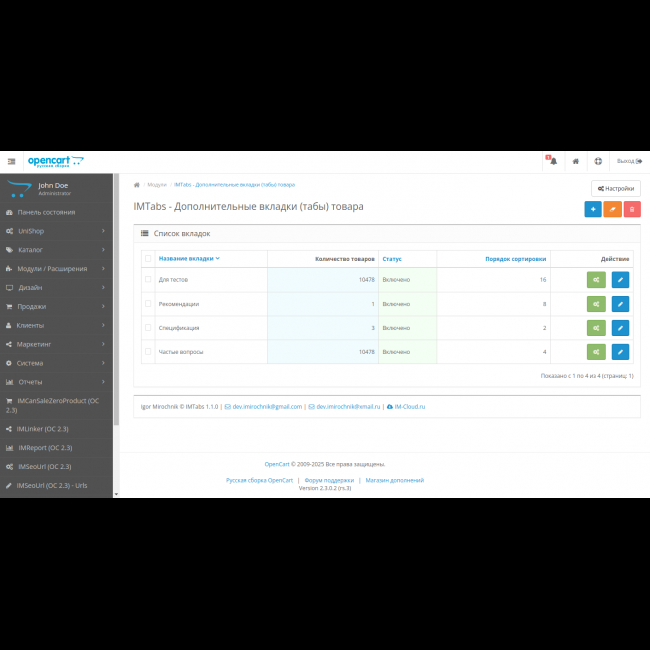
Task: Select the 'Частые вопросы' row checkbox
Action: pos(148,352)
